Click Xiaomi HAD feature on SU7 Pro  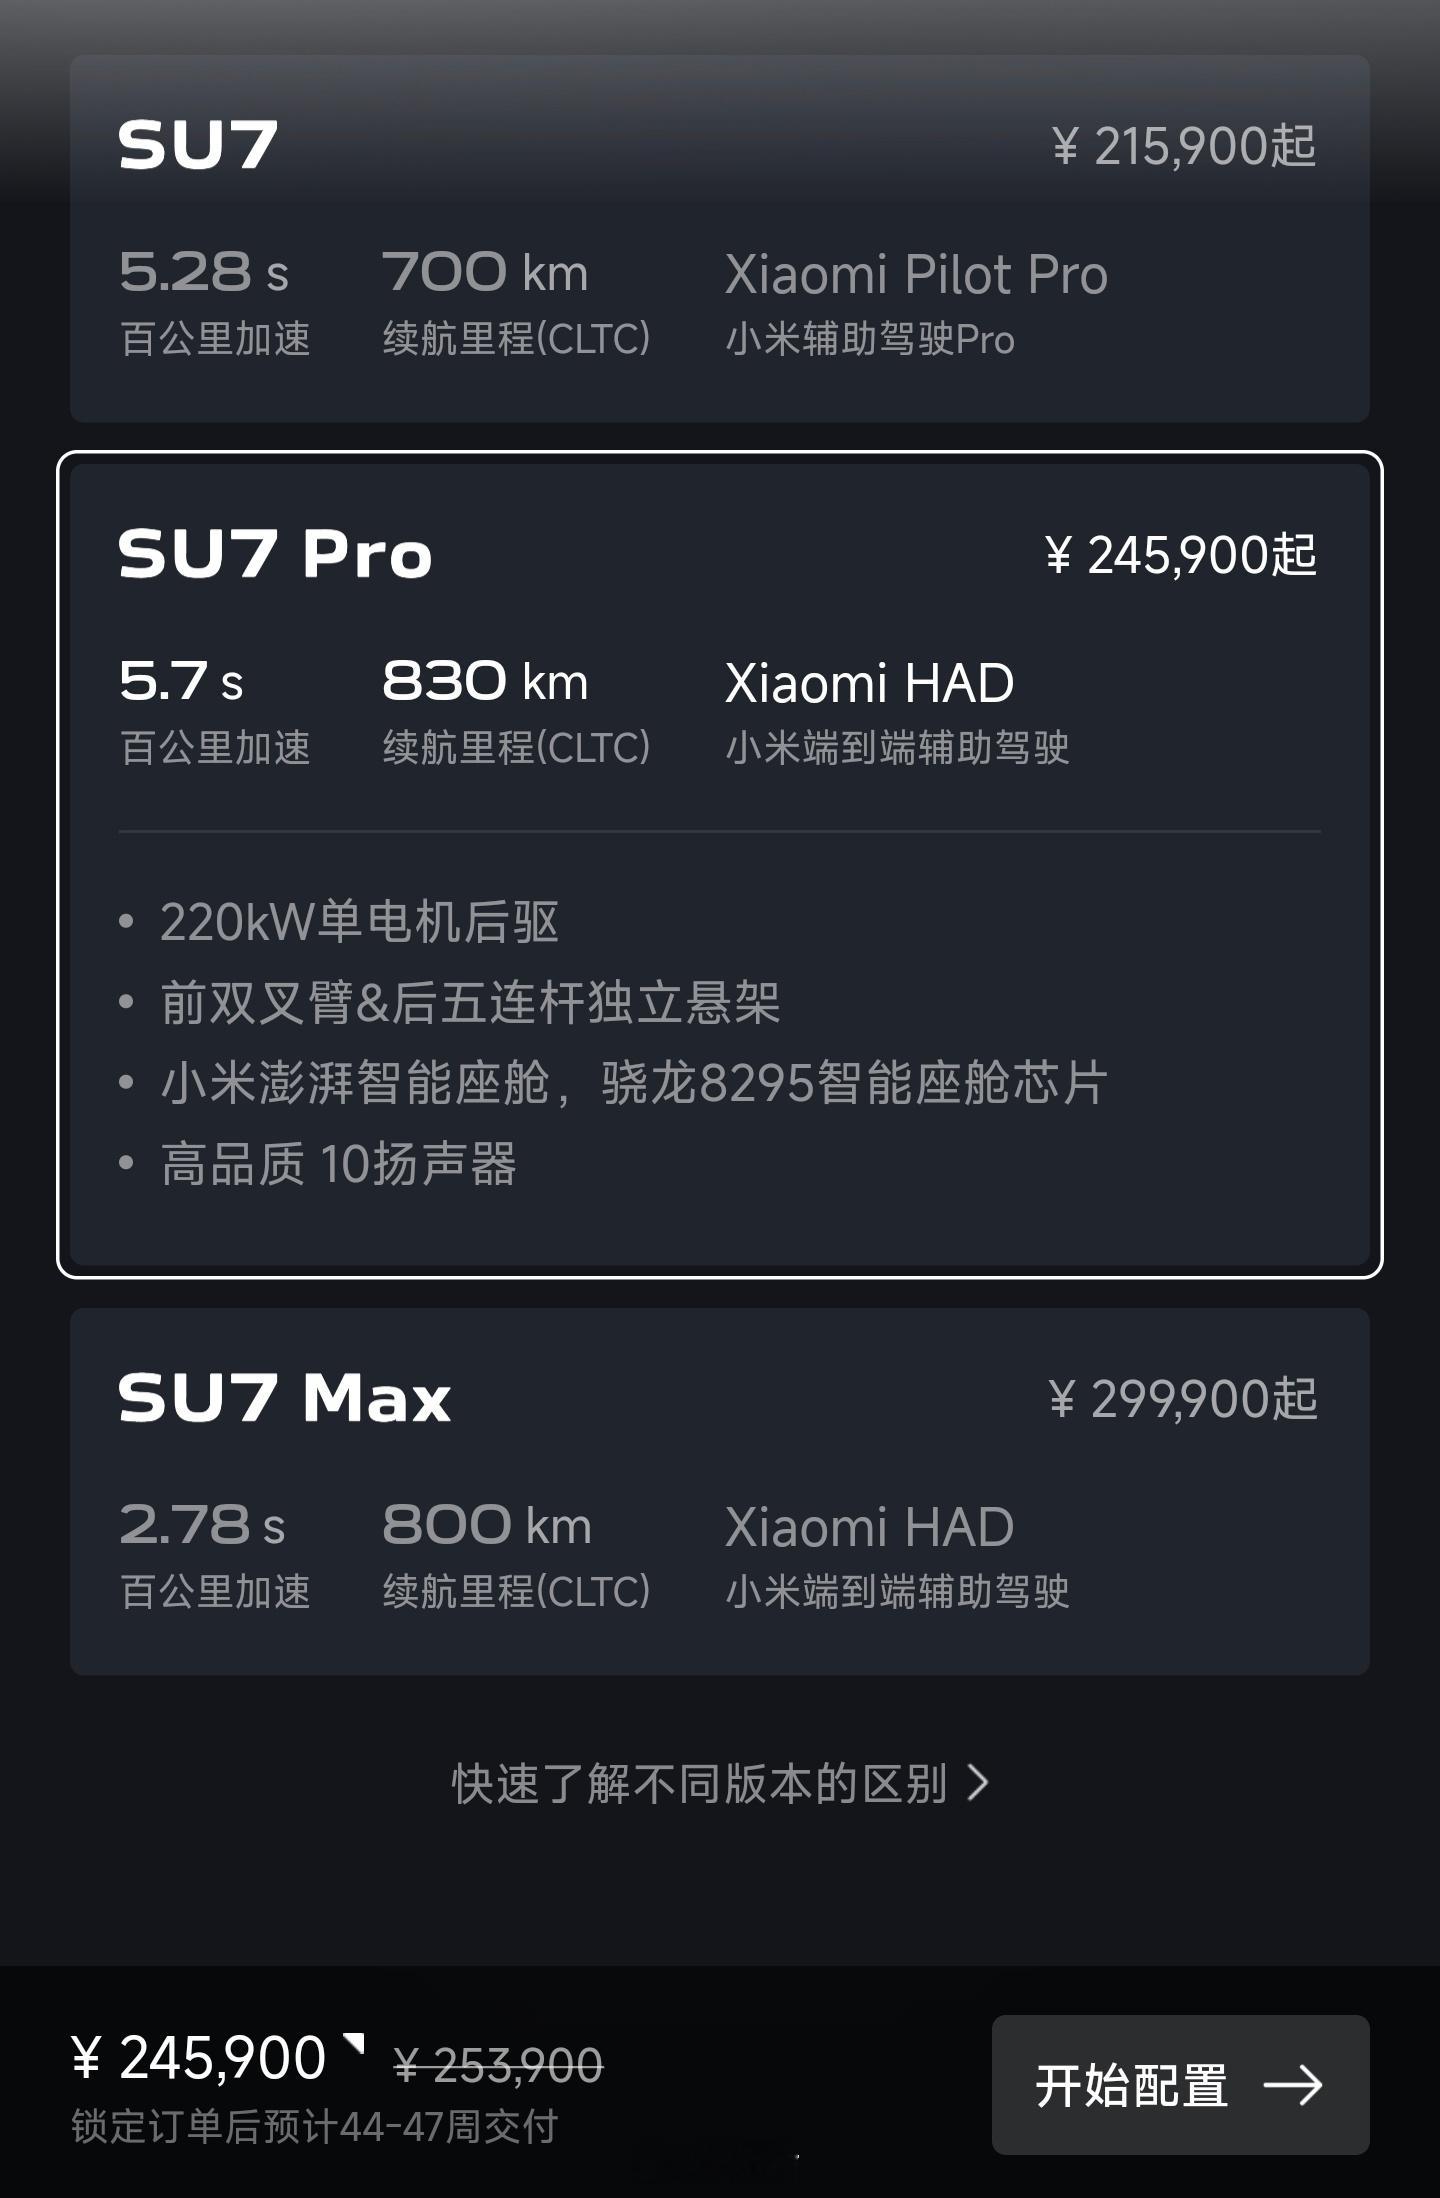tap(869, 683)
